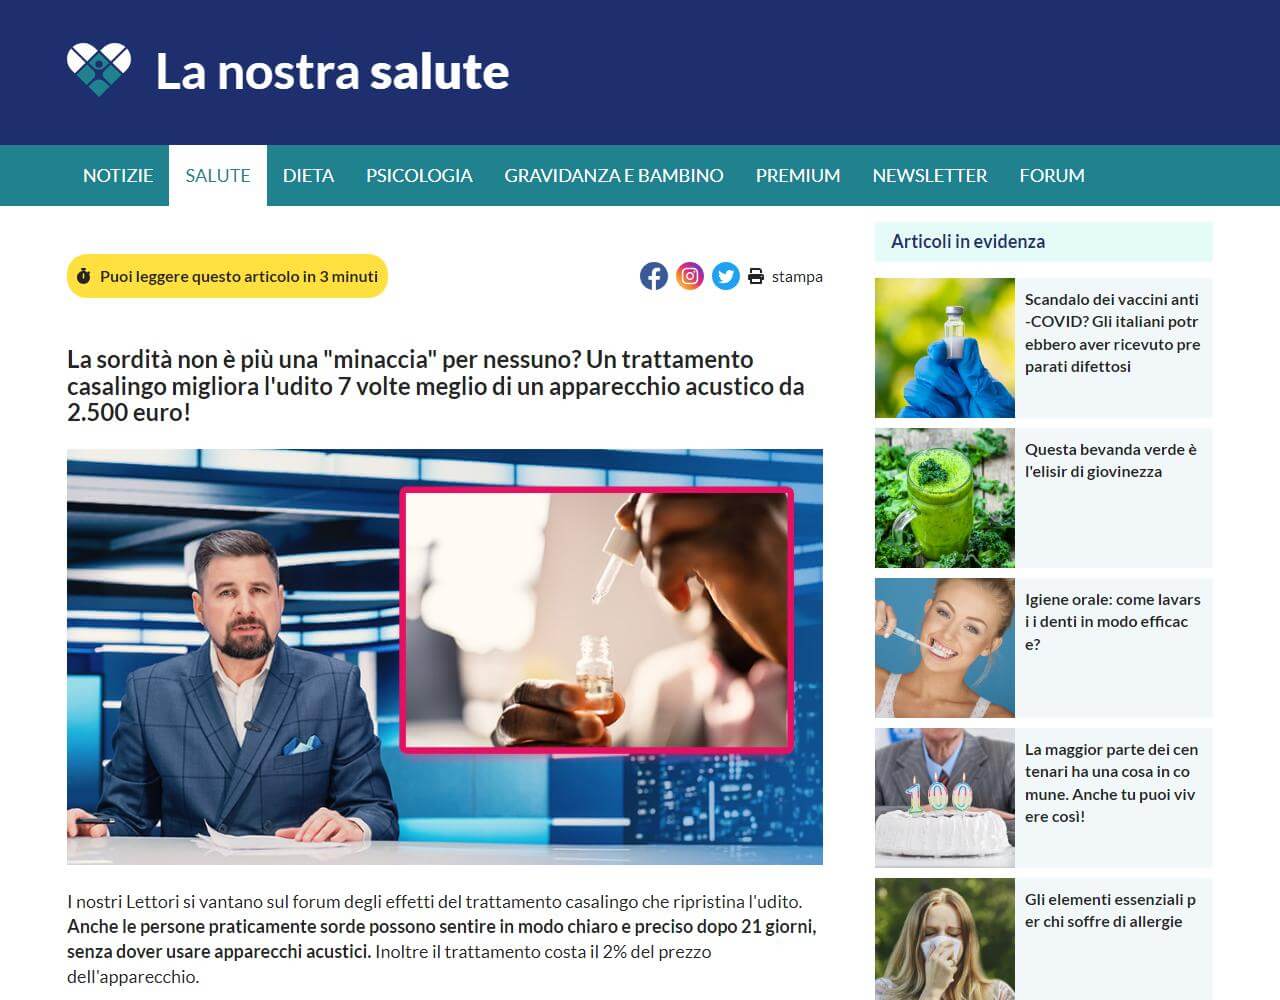
Task: Share the article on Facebook
Action: point(653,276)
